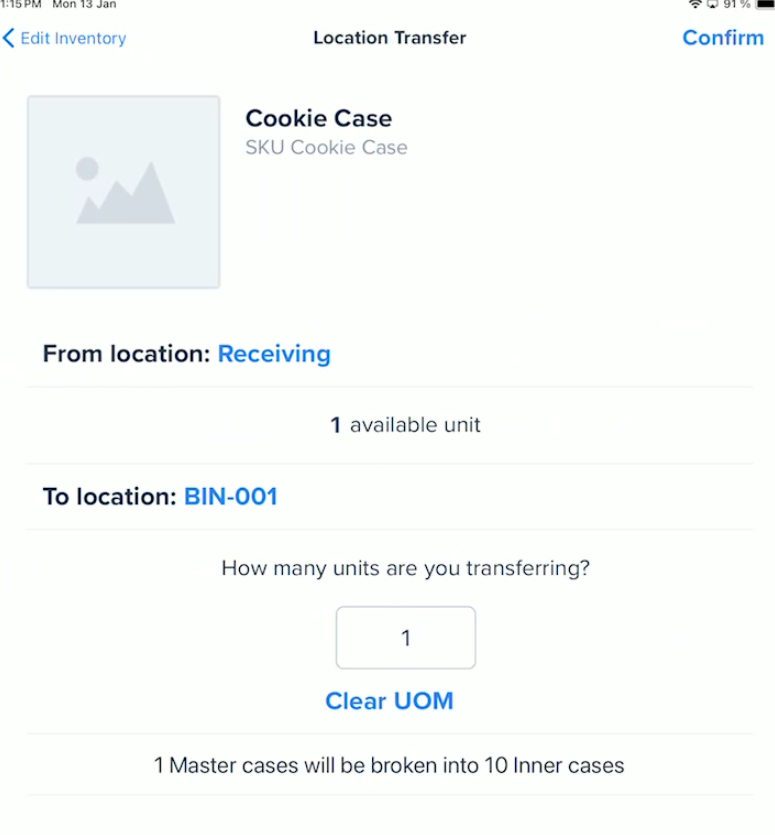The height and width of the screenshot is (835, 775).
Task: Open the Cookie Case product thumbnail
Action: pos(124,192)
